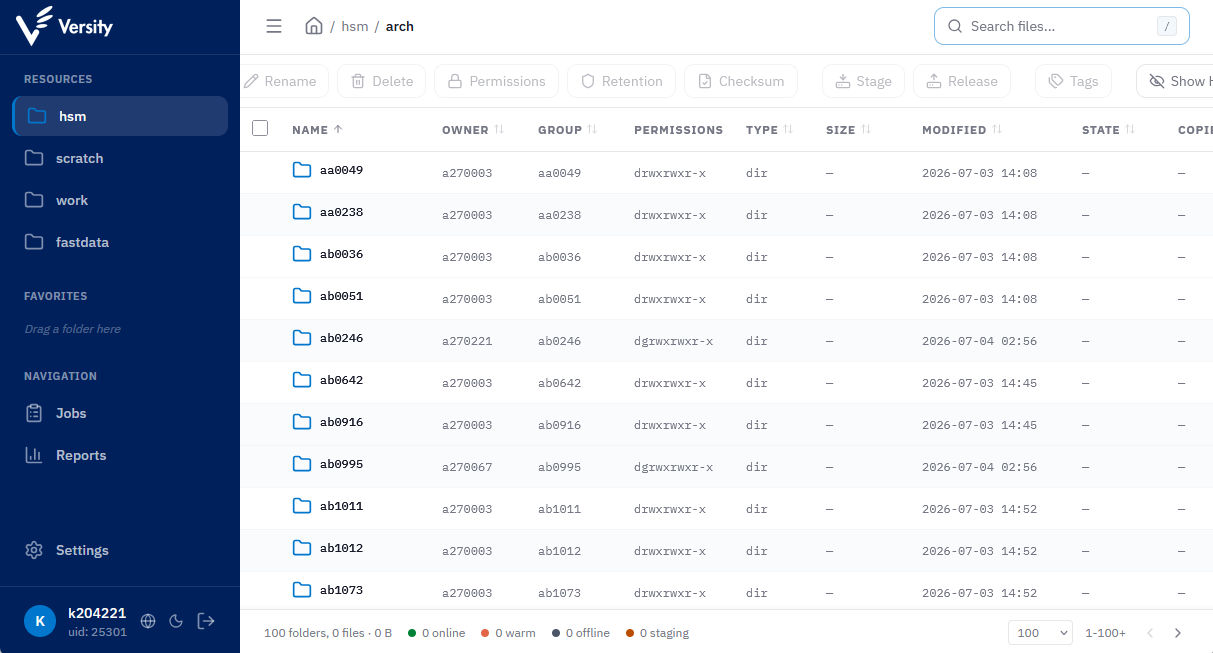Click the Permissions column header
The image size is (1213, 653).
pyautogui.click(x=678, y=130)
